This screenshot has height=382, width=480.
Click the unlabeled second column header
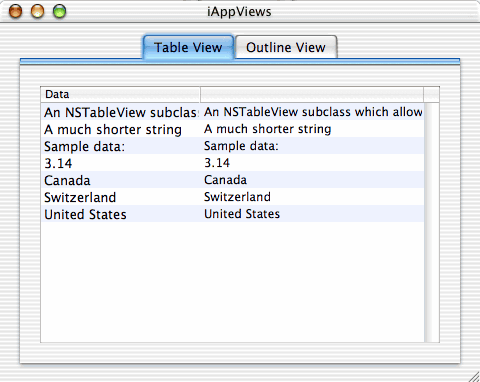[x=312, y=94]
